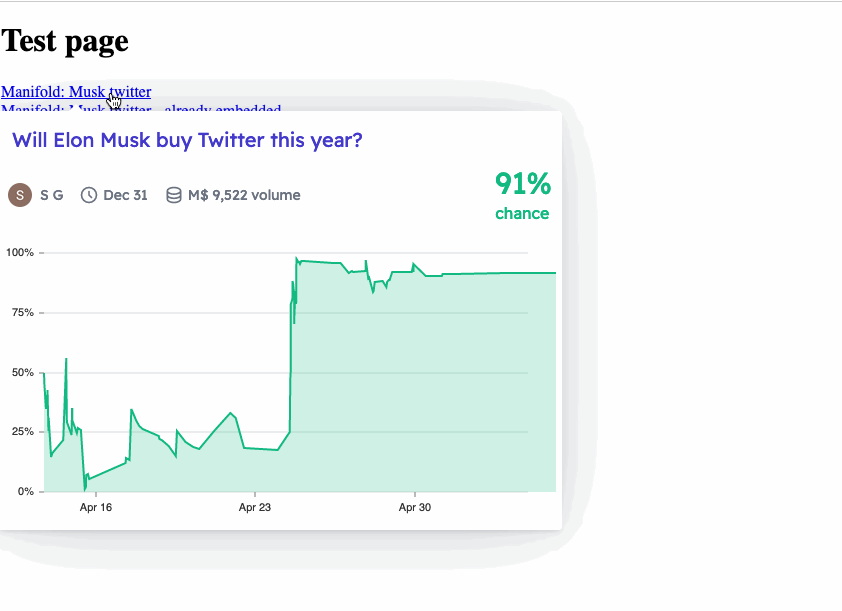The height and width of the screenshot is (611, 842).
Task: Click the 100% y-axis label
Action: 22,253
